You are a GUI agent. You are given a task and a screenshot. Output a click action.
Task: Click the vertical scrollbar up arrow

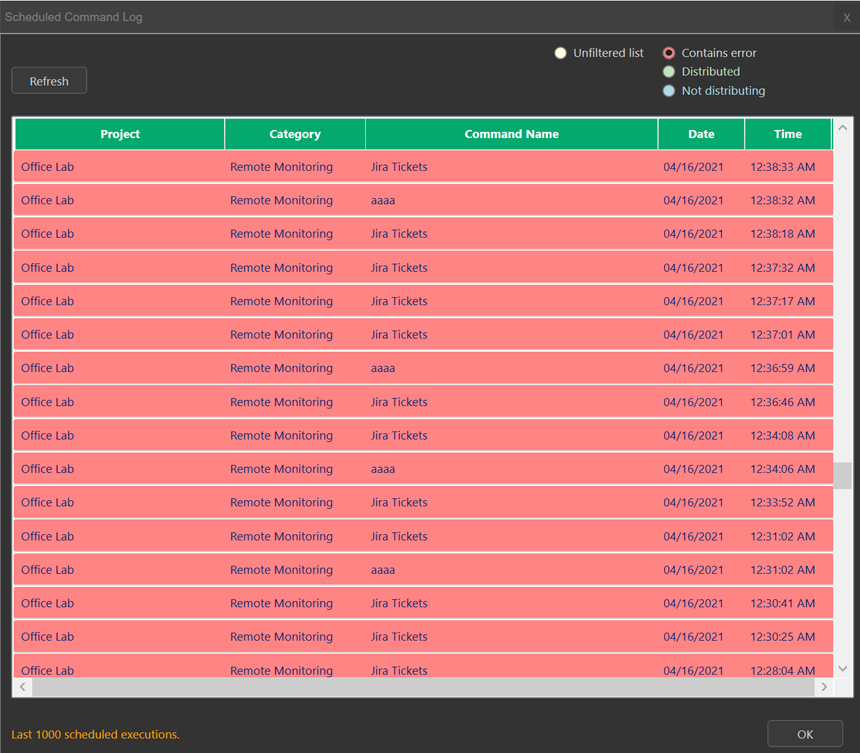pos(843,128)
